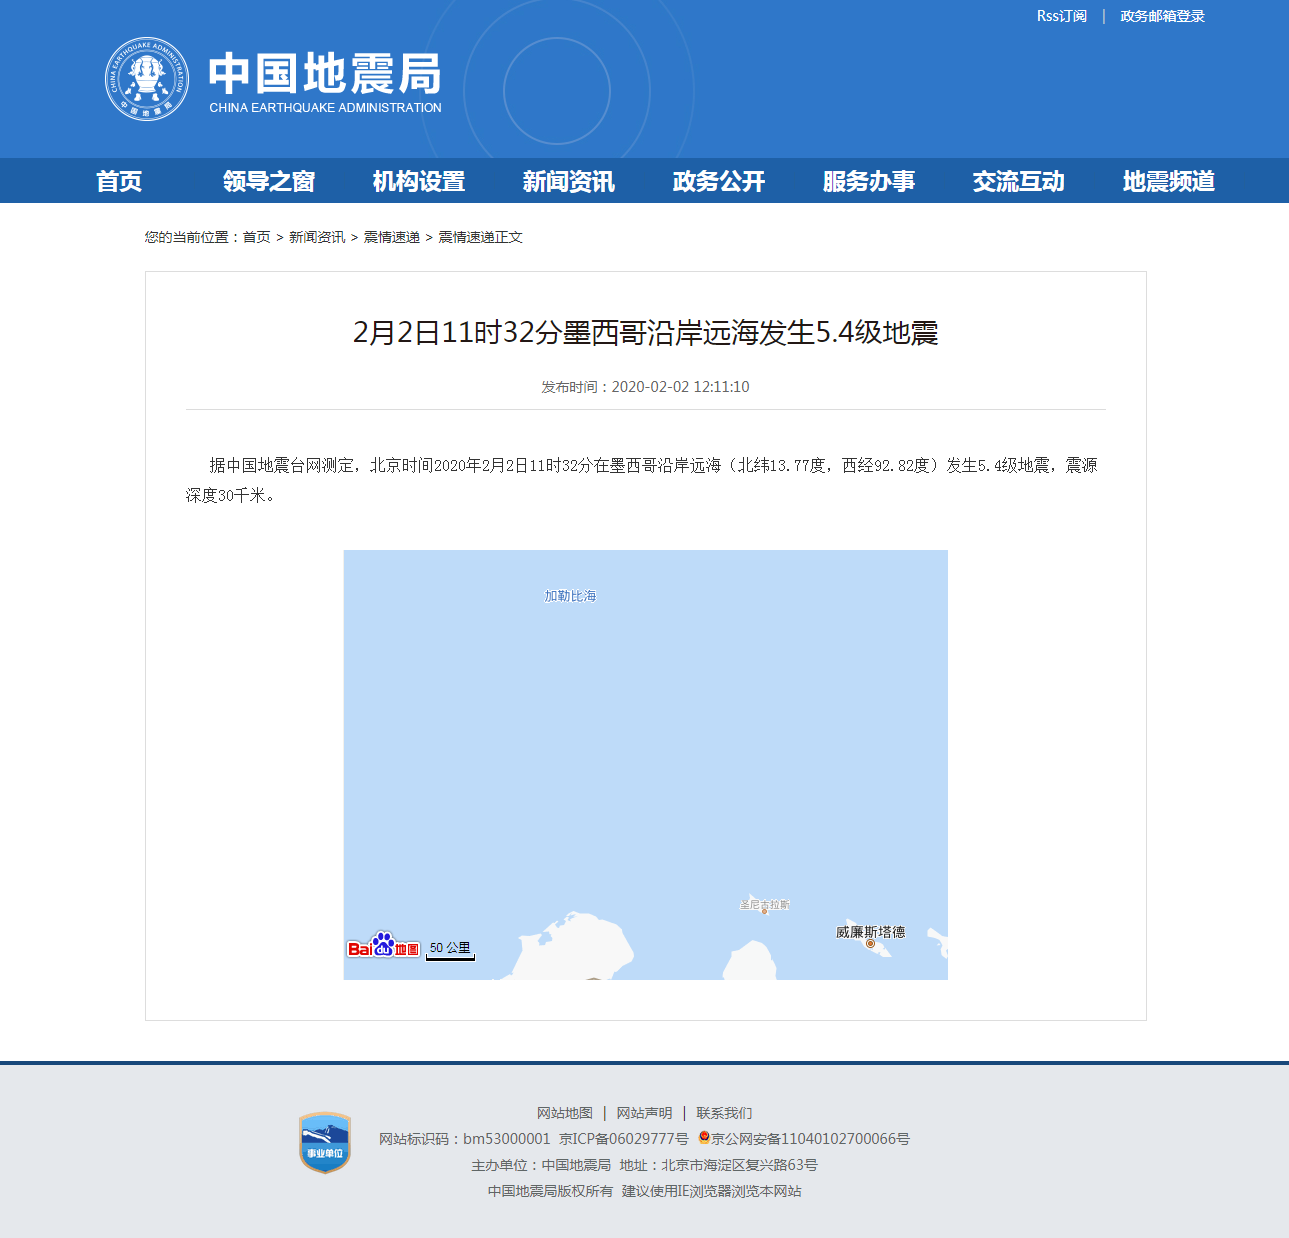Click the 加勒比海 label on the map
This screenshot has height=1238, width=1289.
570,596
